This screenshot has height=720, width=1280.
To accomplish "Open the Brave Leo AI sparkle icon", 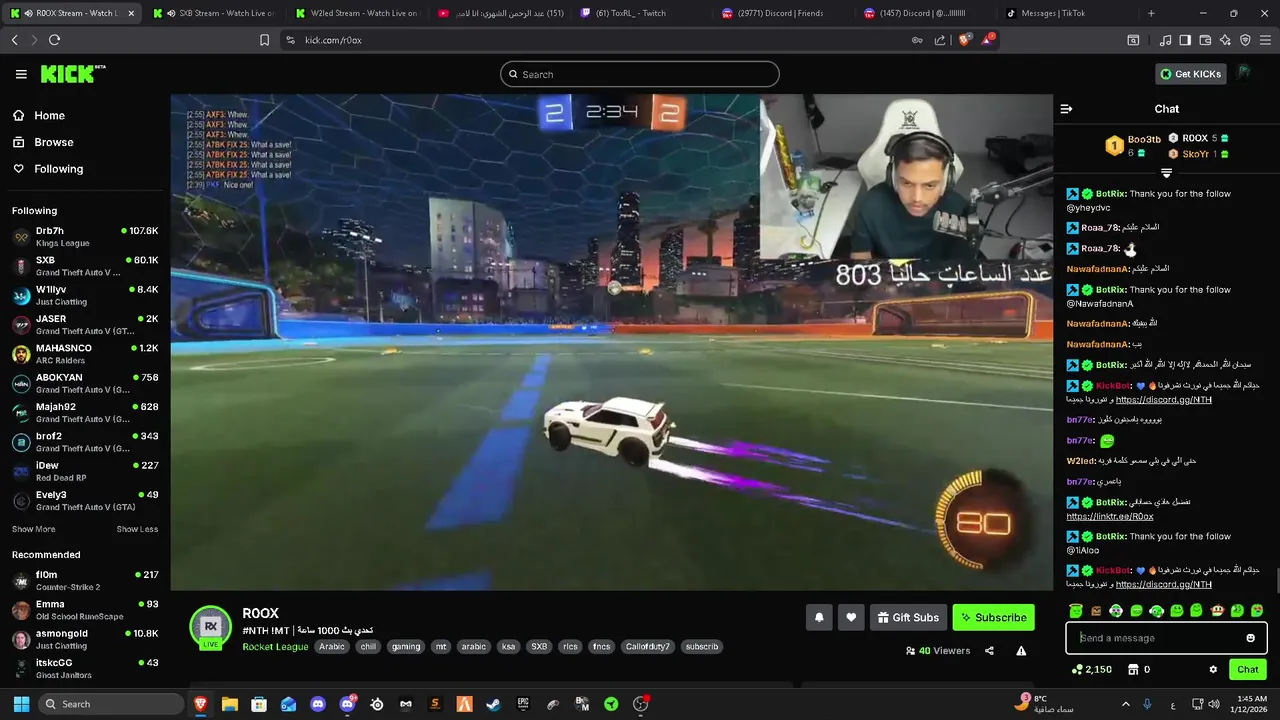I will [x=1225, y=40].
